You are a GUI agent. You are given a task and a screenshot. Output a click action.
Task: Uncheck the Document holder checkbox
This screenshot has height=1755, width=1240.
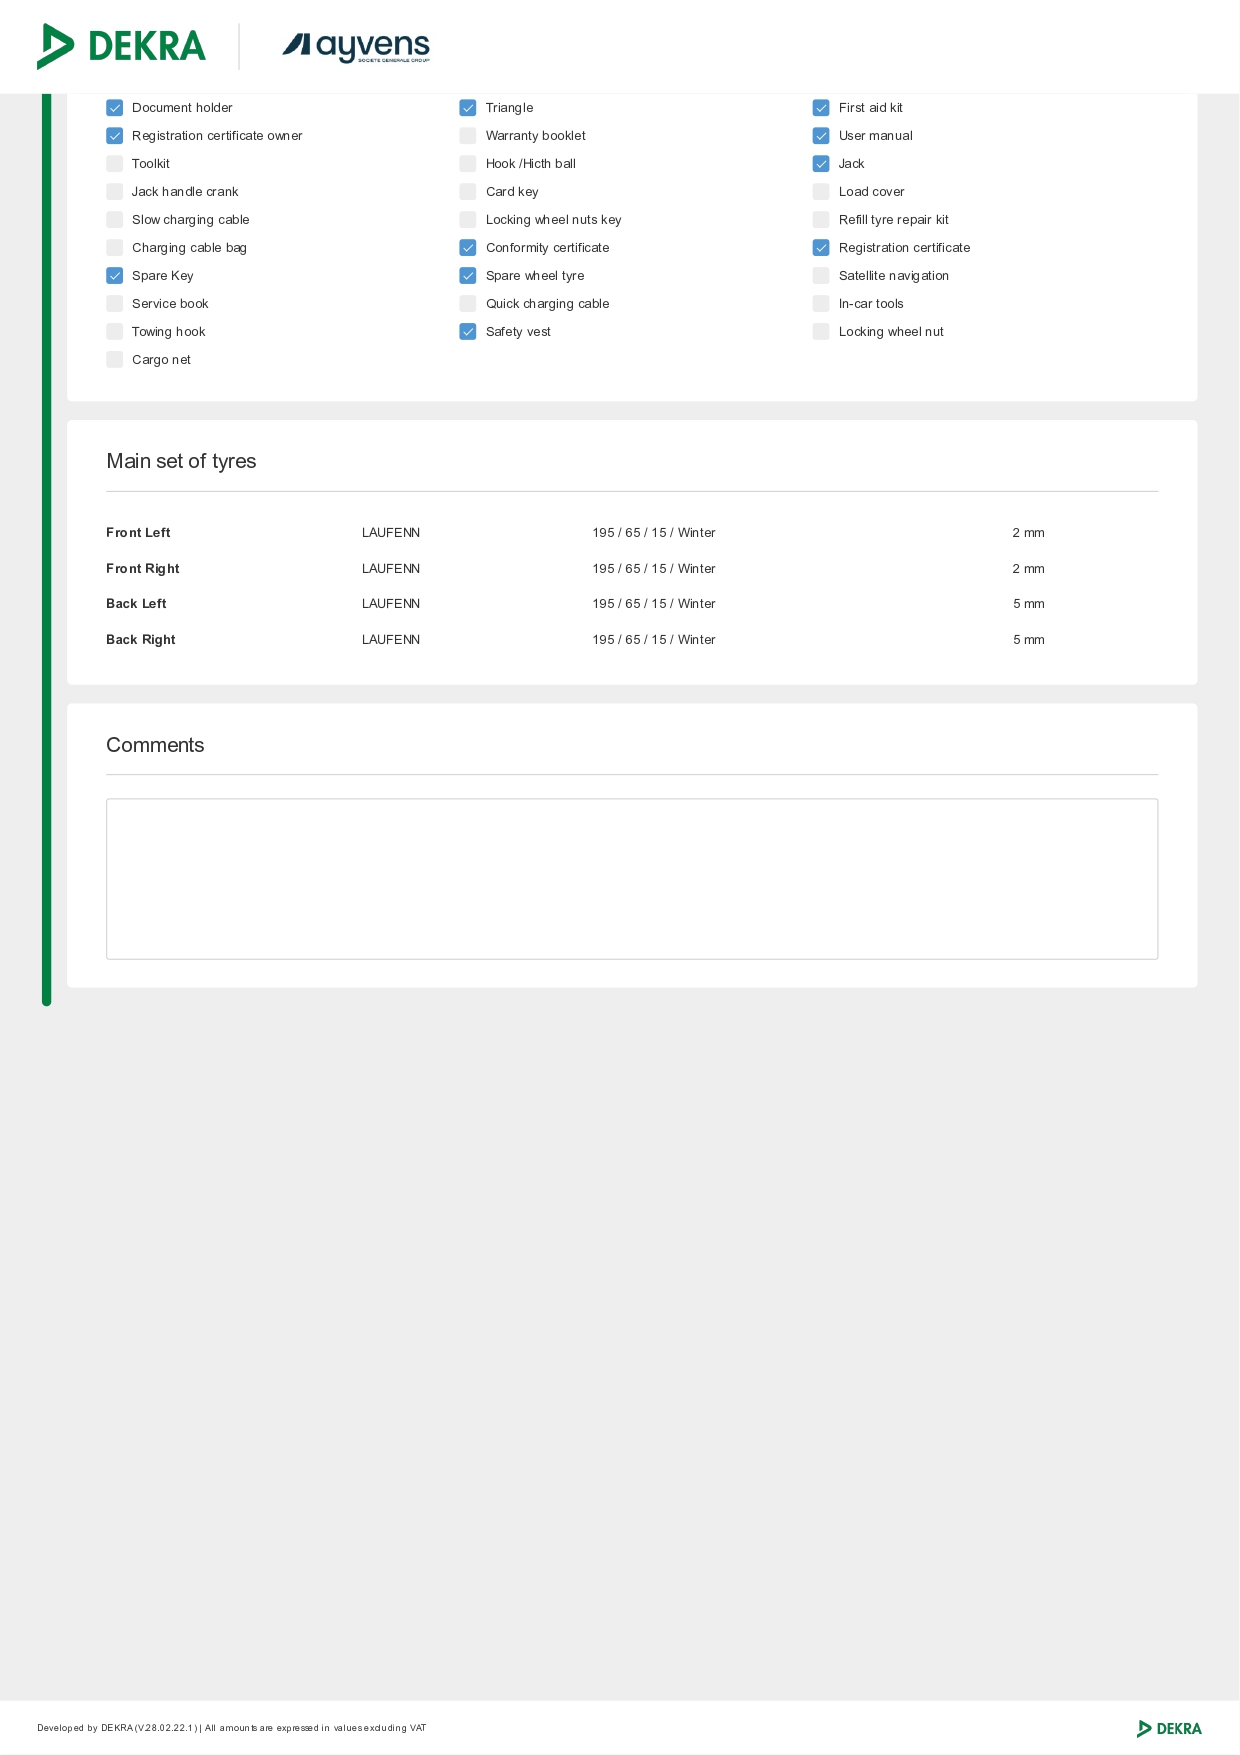pyautogui.click(x=115, y=108)
